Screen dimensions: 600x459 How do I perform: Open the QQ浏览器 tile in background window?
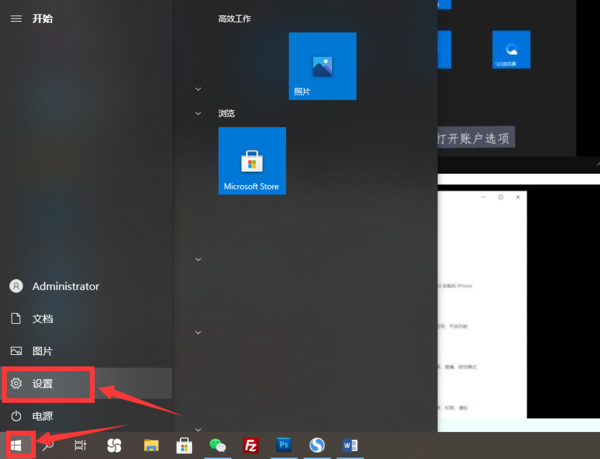(x=511, y=50)
